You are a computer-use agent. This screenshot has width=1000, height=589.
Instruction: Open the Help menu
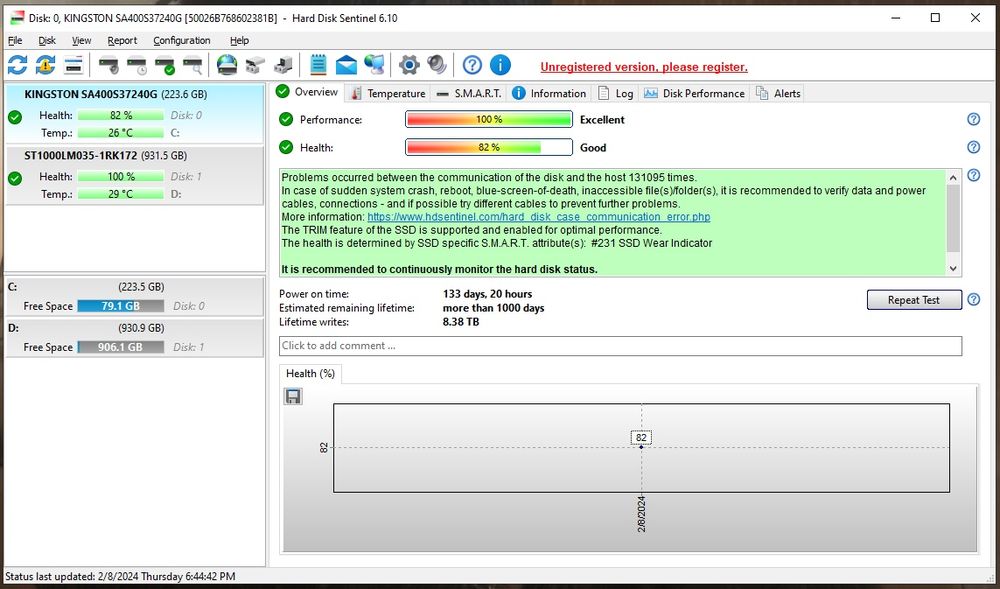coord(239,40)
